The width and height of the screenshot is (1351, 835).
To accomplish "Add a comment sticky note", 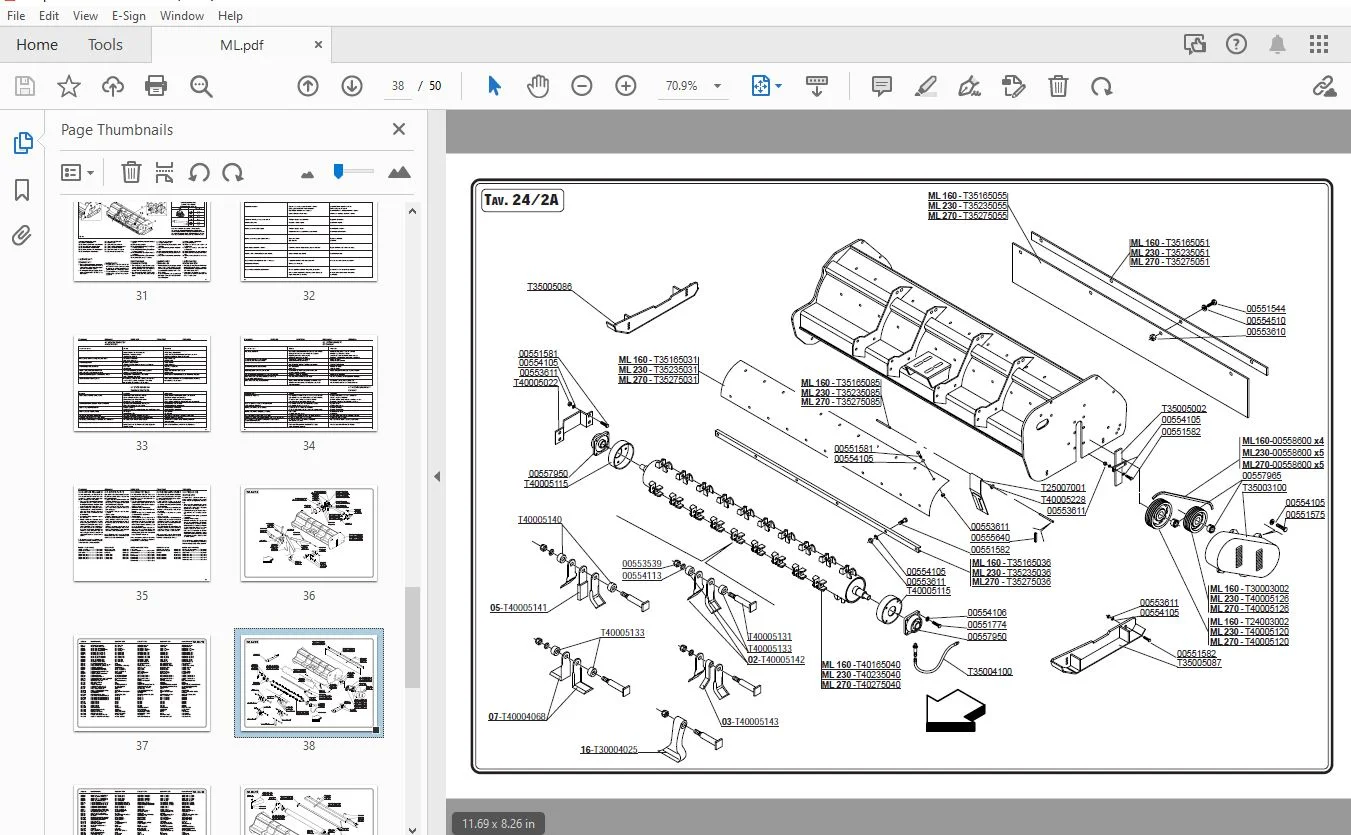I will 882,86.
